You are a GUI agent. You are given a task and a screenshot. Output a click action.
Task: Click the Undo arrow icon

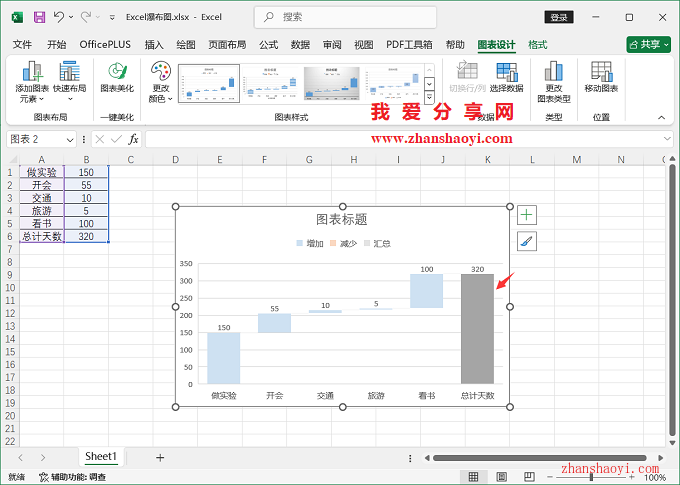(59, 17)
